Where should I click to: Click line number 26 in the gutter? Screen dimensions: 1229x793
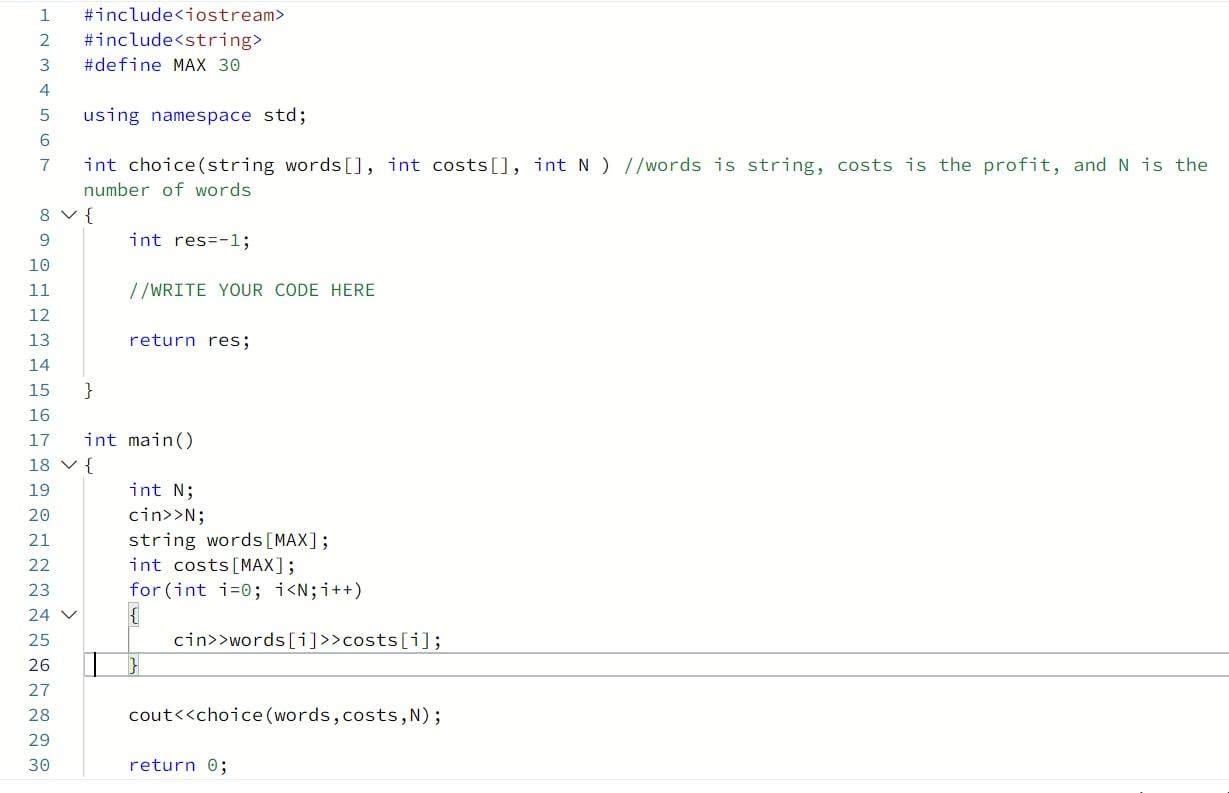point(39,665)
